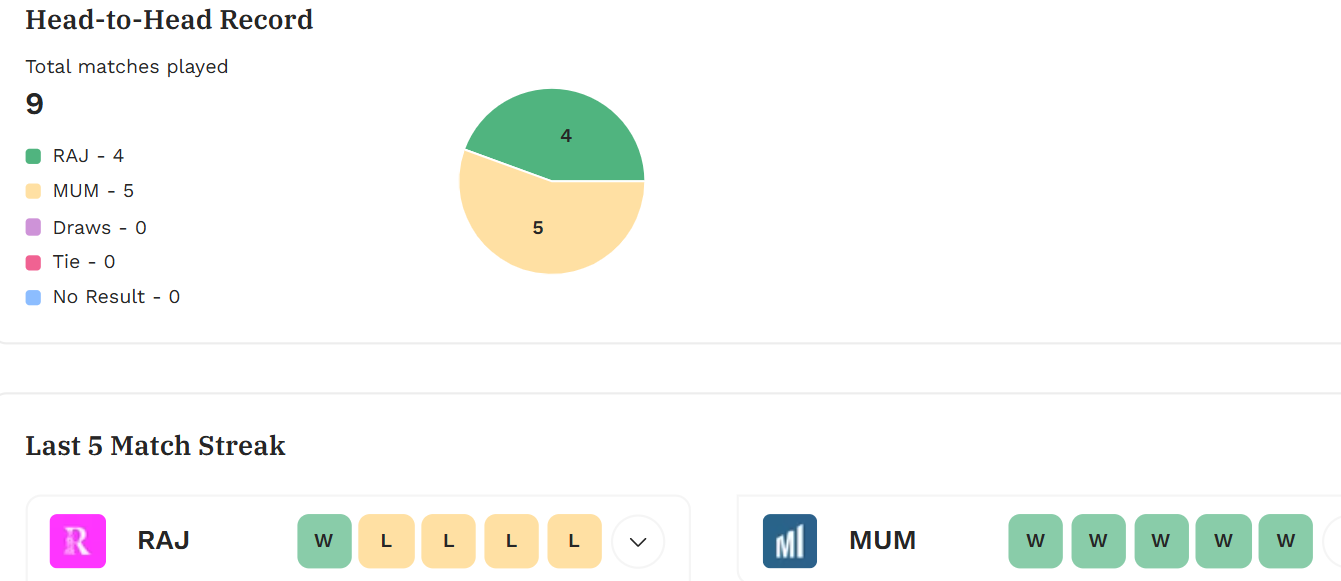Screen dimensions: 1341x581
Task: Click the last L badge in RAJ streak
Action: (574, 541)
